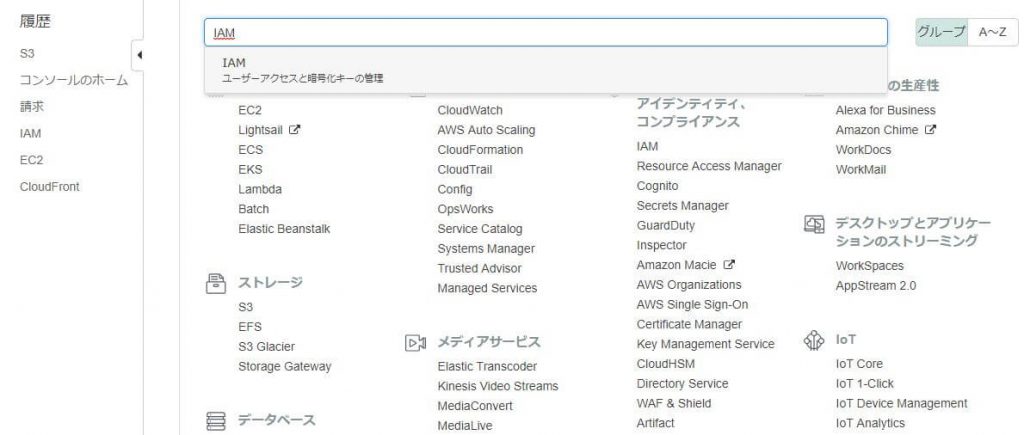Open ECS service

251,150
